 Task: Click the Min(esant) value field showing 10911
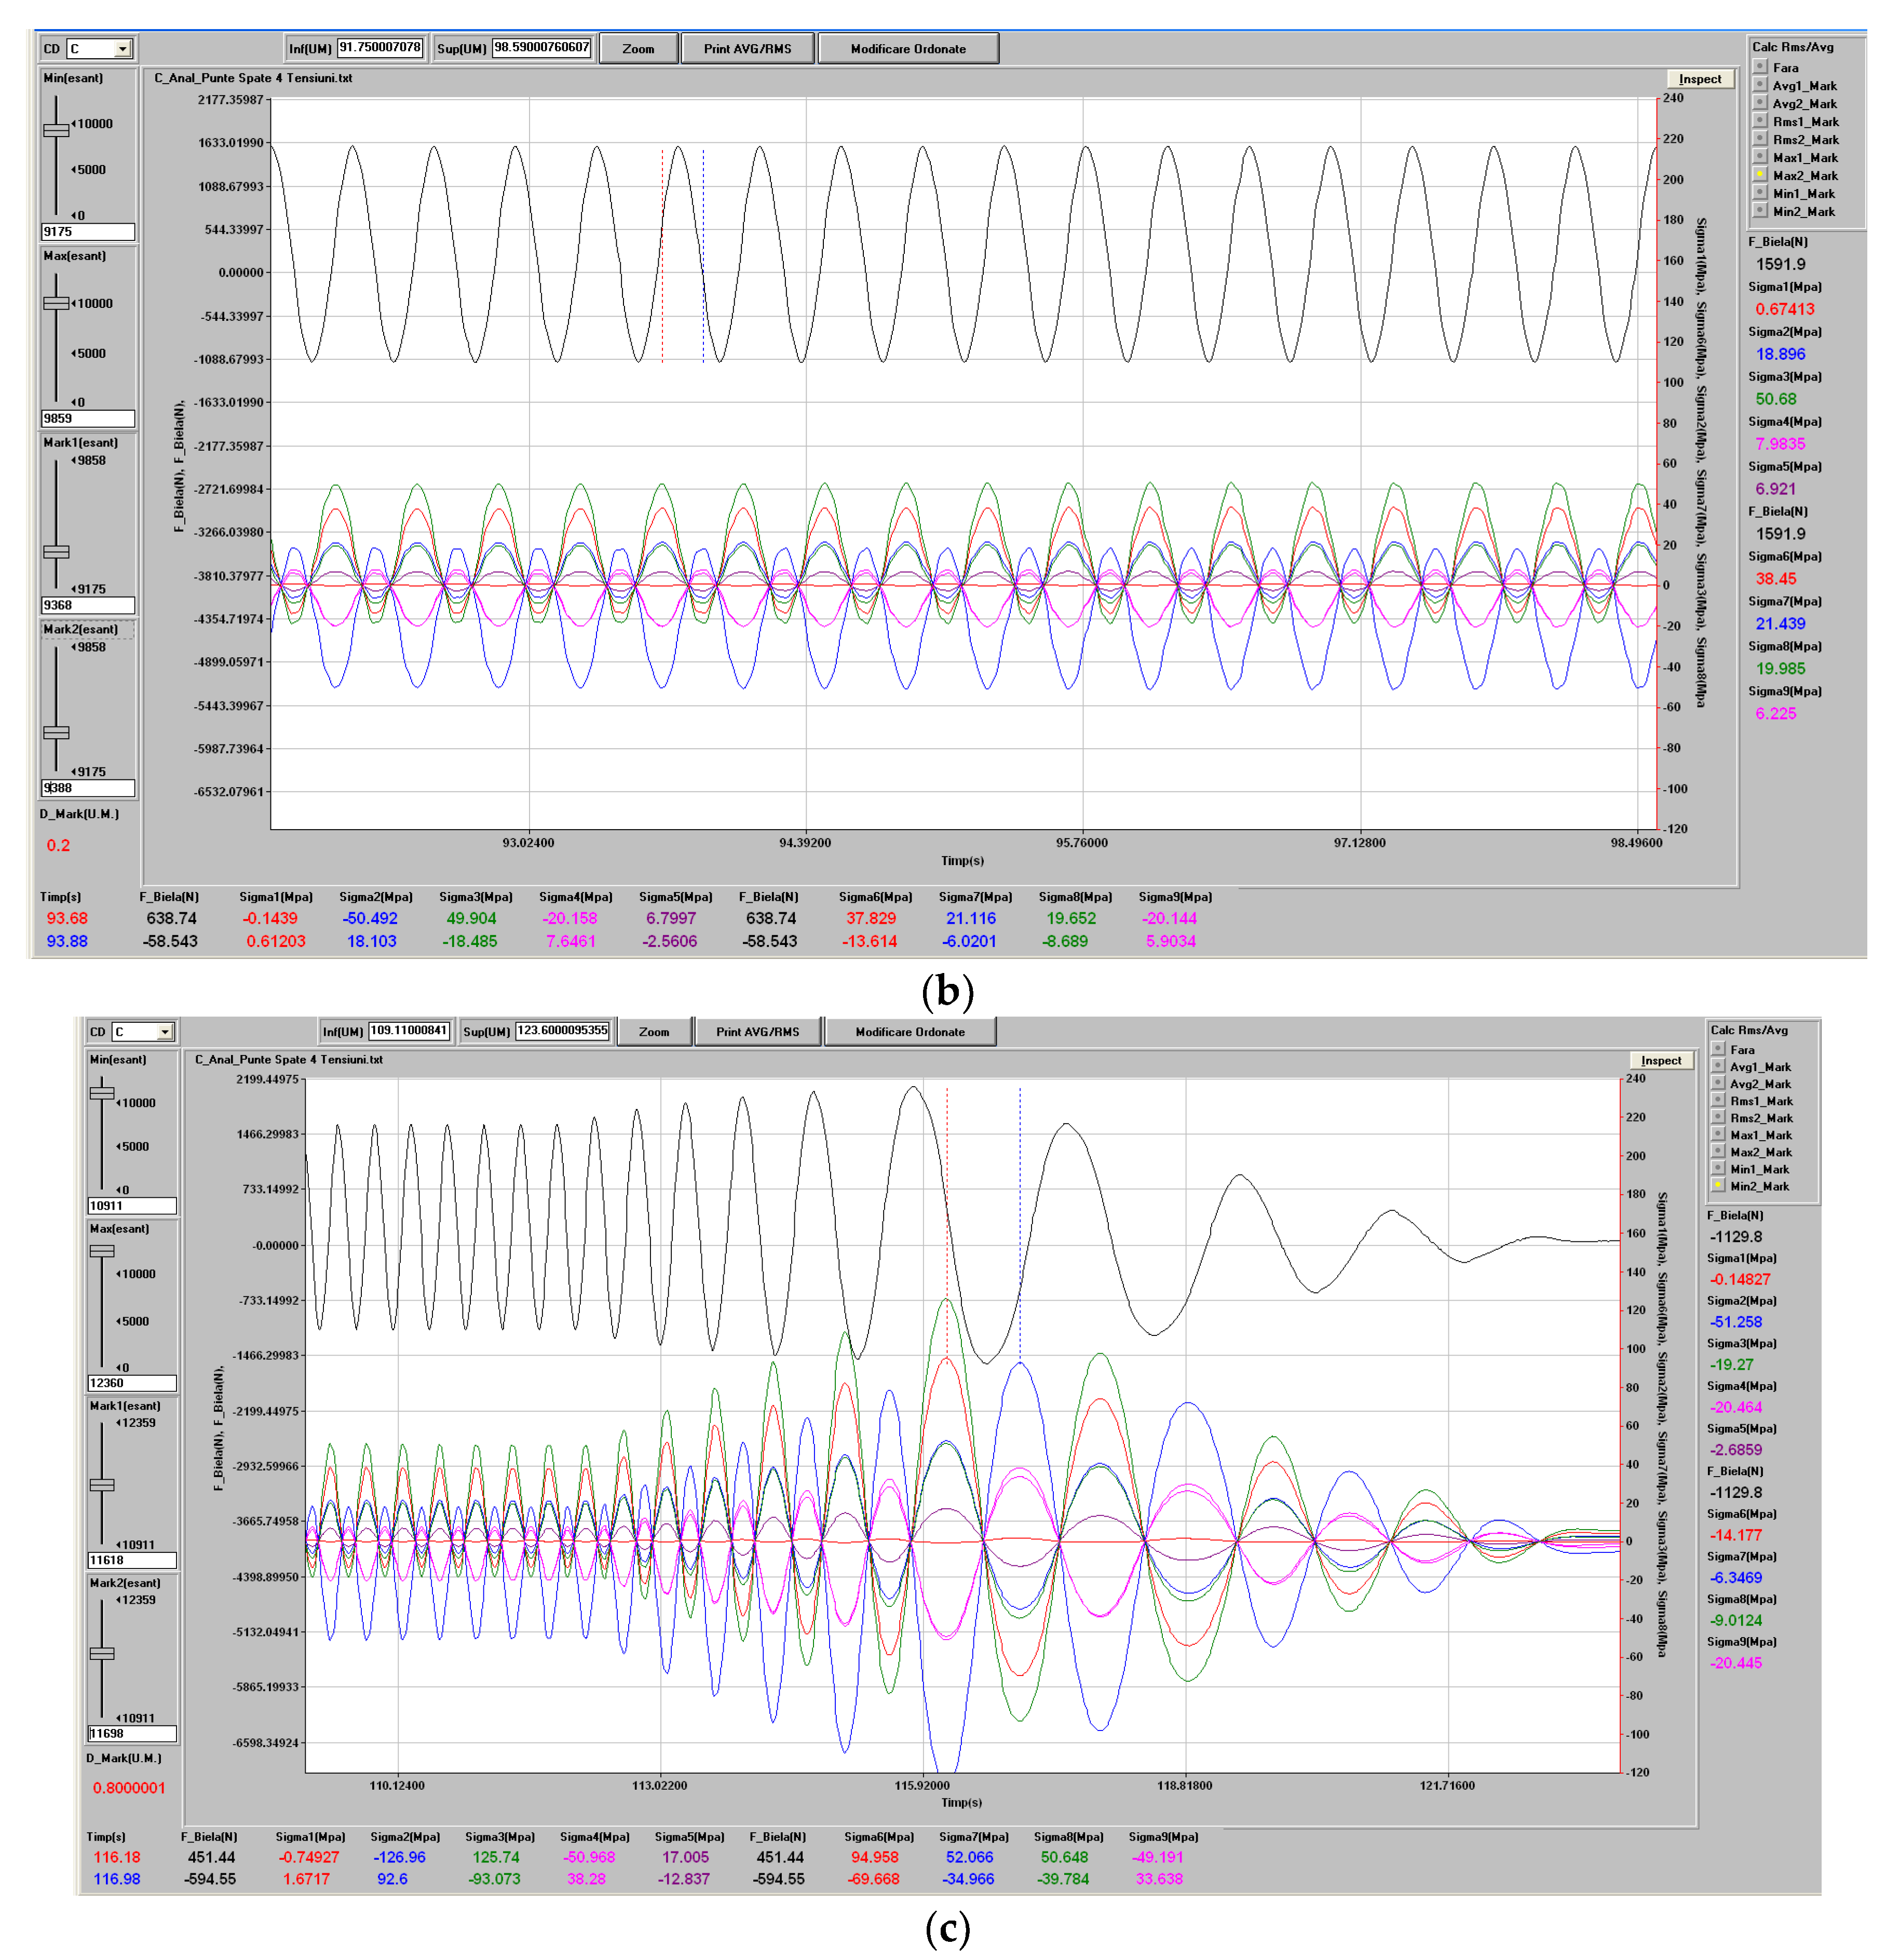[x=132, y=1206]
